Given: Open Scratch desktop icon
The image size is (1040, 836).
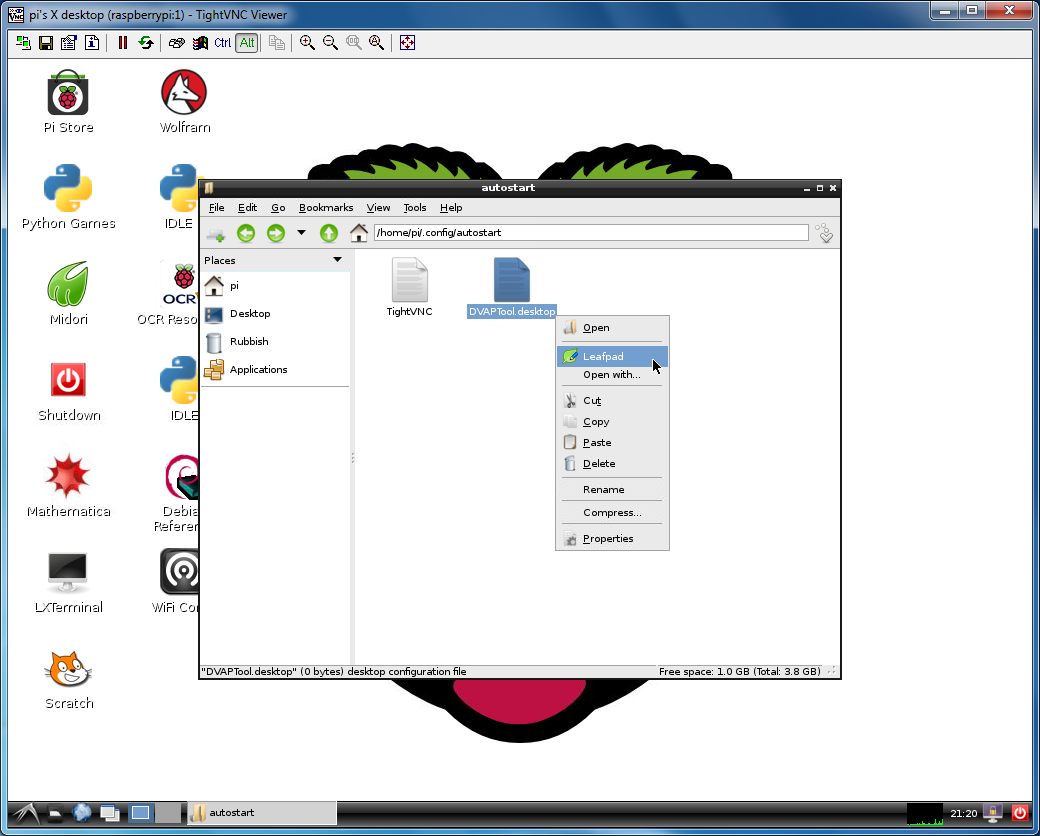Looking at the screenshot, I should coord(68,679).
